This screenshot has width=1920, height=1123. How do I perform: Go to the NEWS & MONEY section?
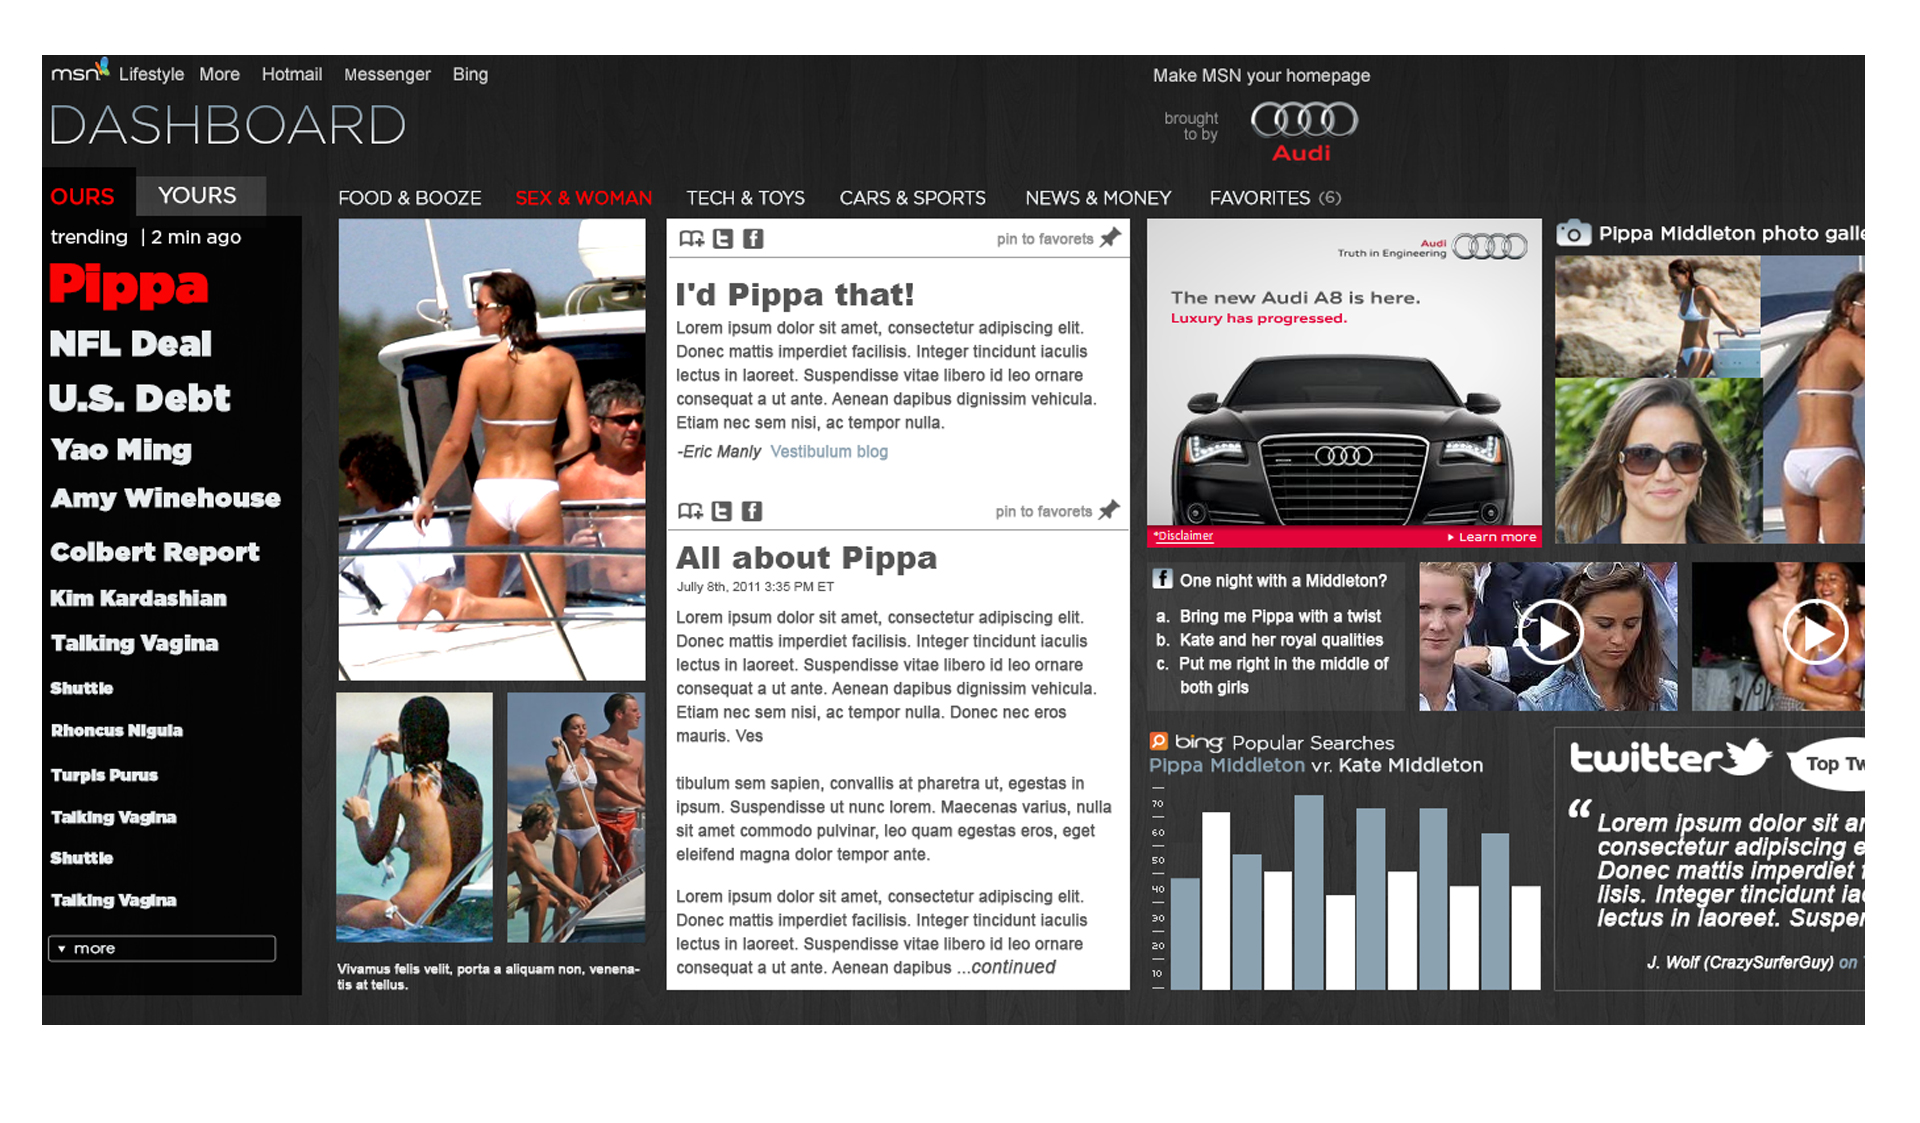[1098, 198]
